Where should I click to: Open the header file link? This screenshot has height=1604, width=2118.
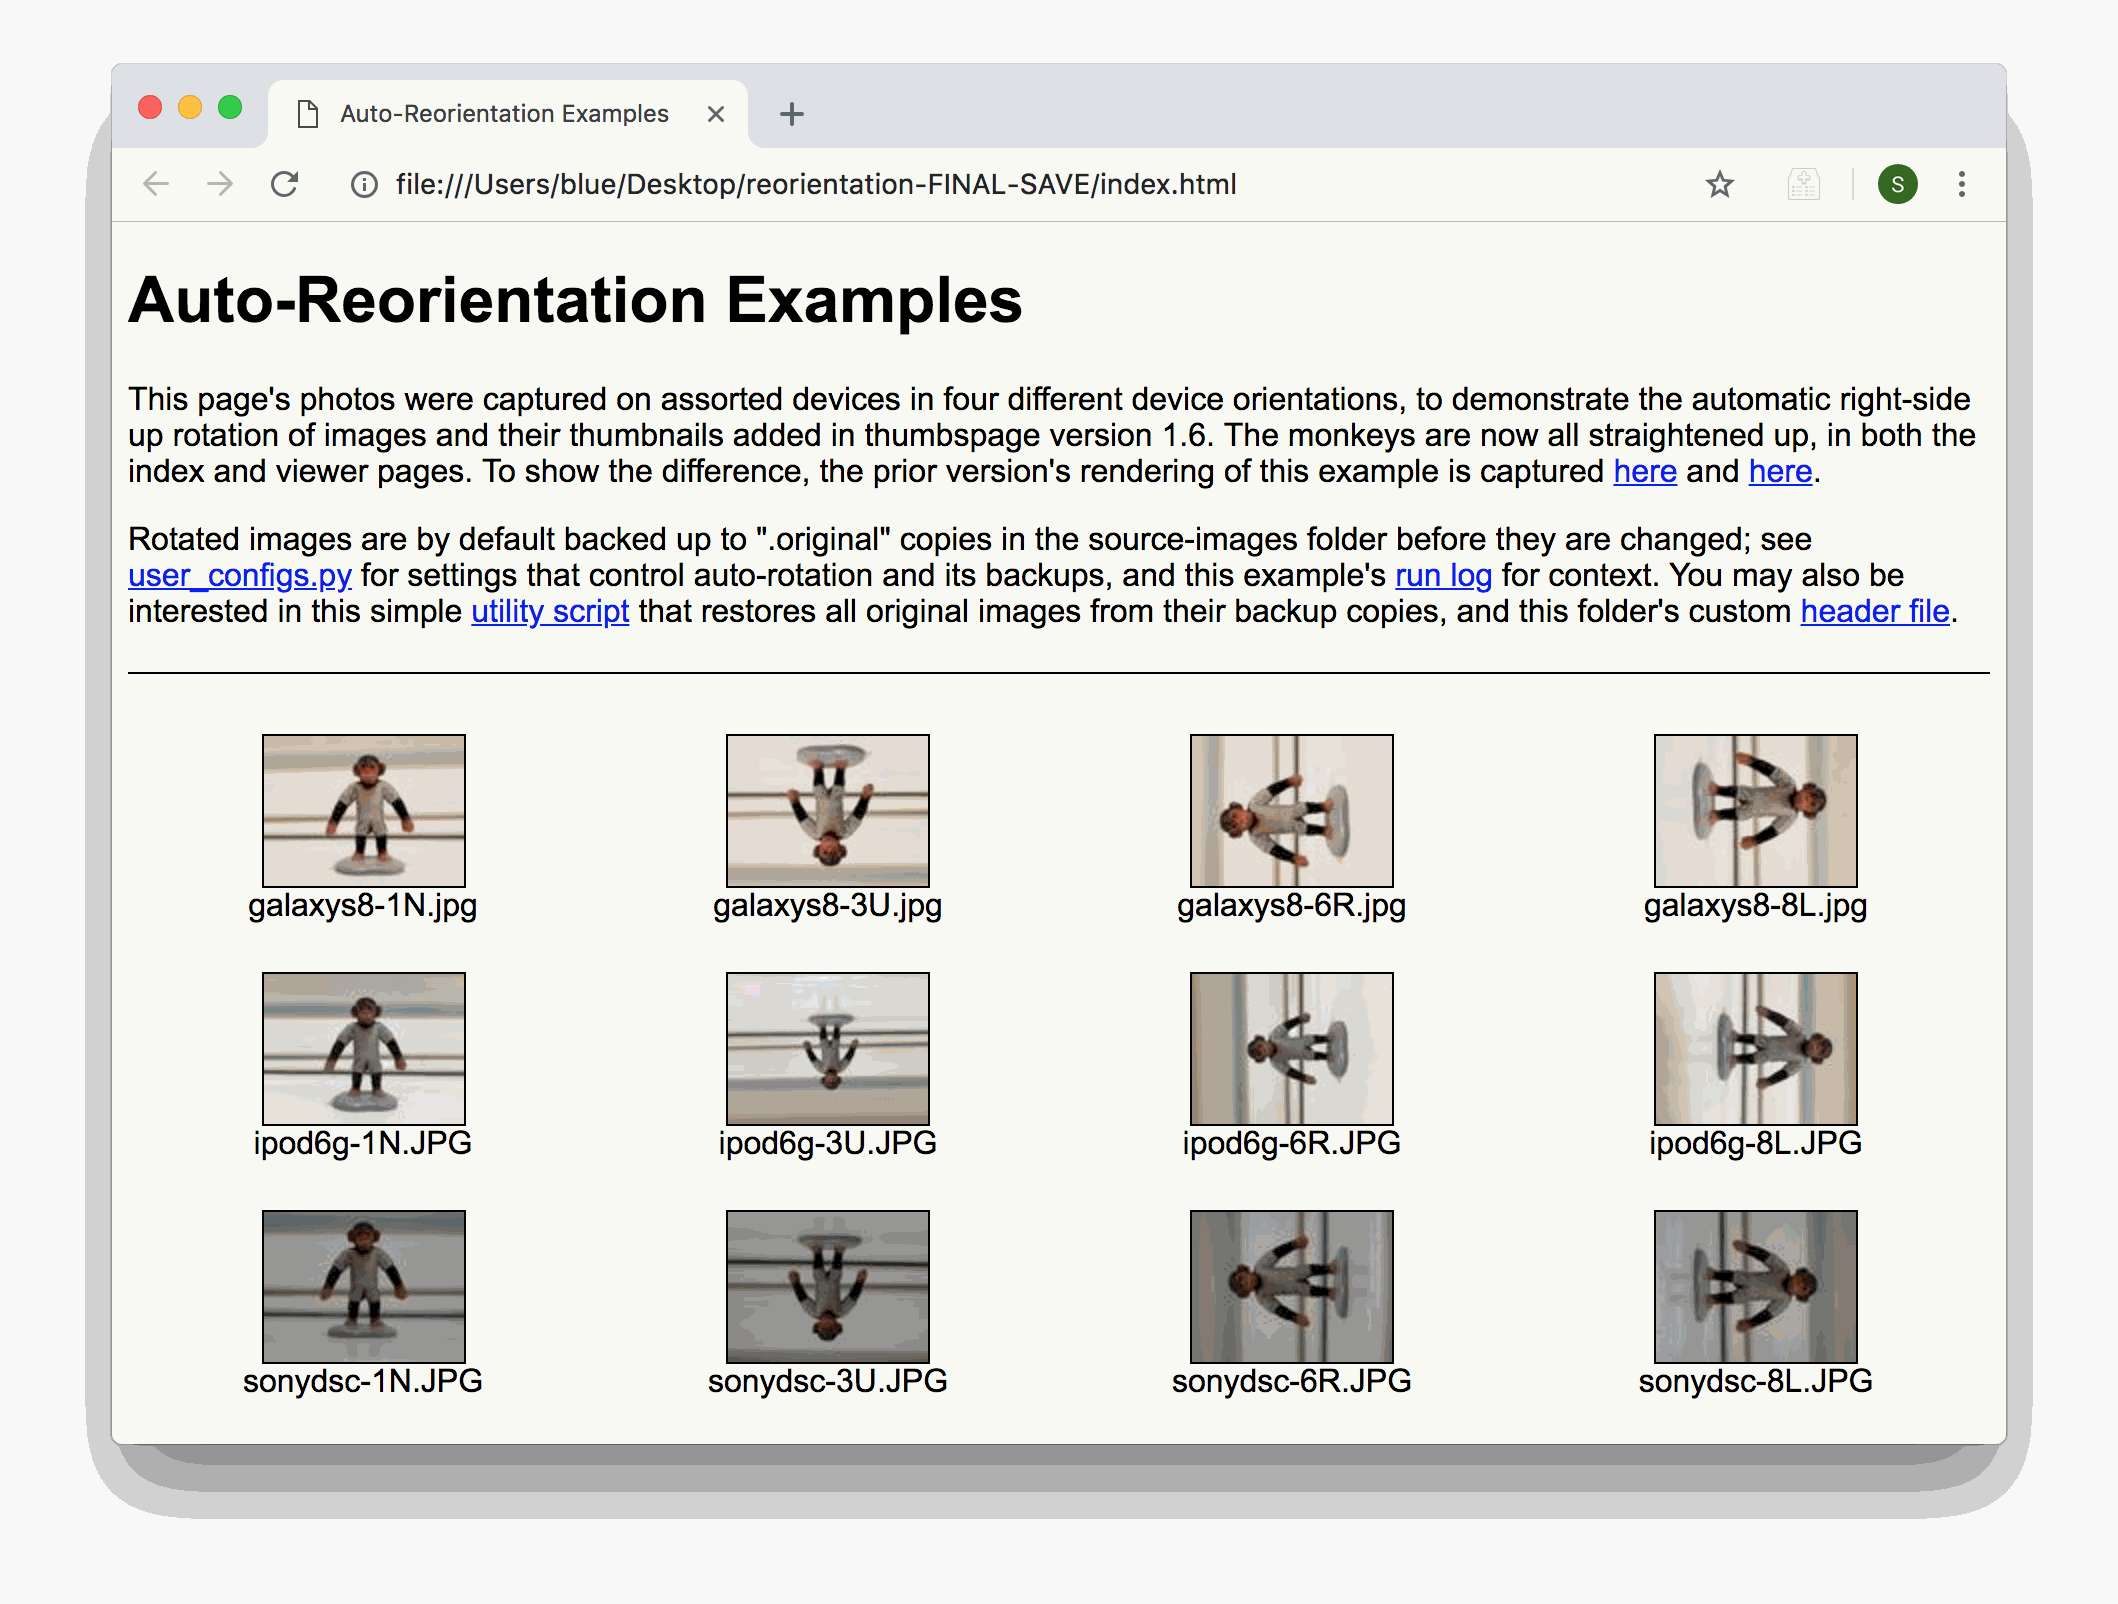(x=1874, y=612)
